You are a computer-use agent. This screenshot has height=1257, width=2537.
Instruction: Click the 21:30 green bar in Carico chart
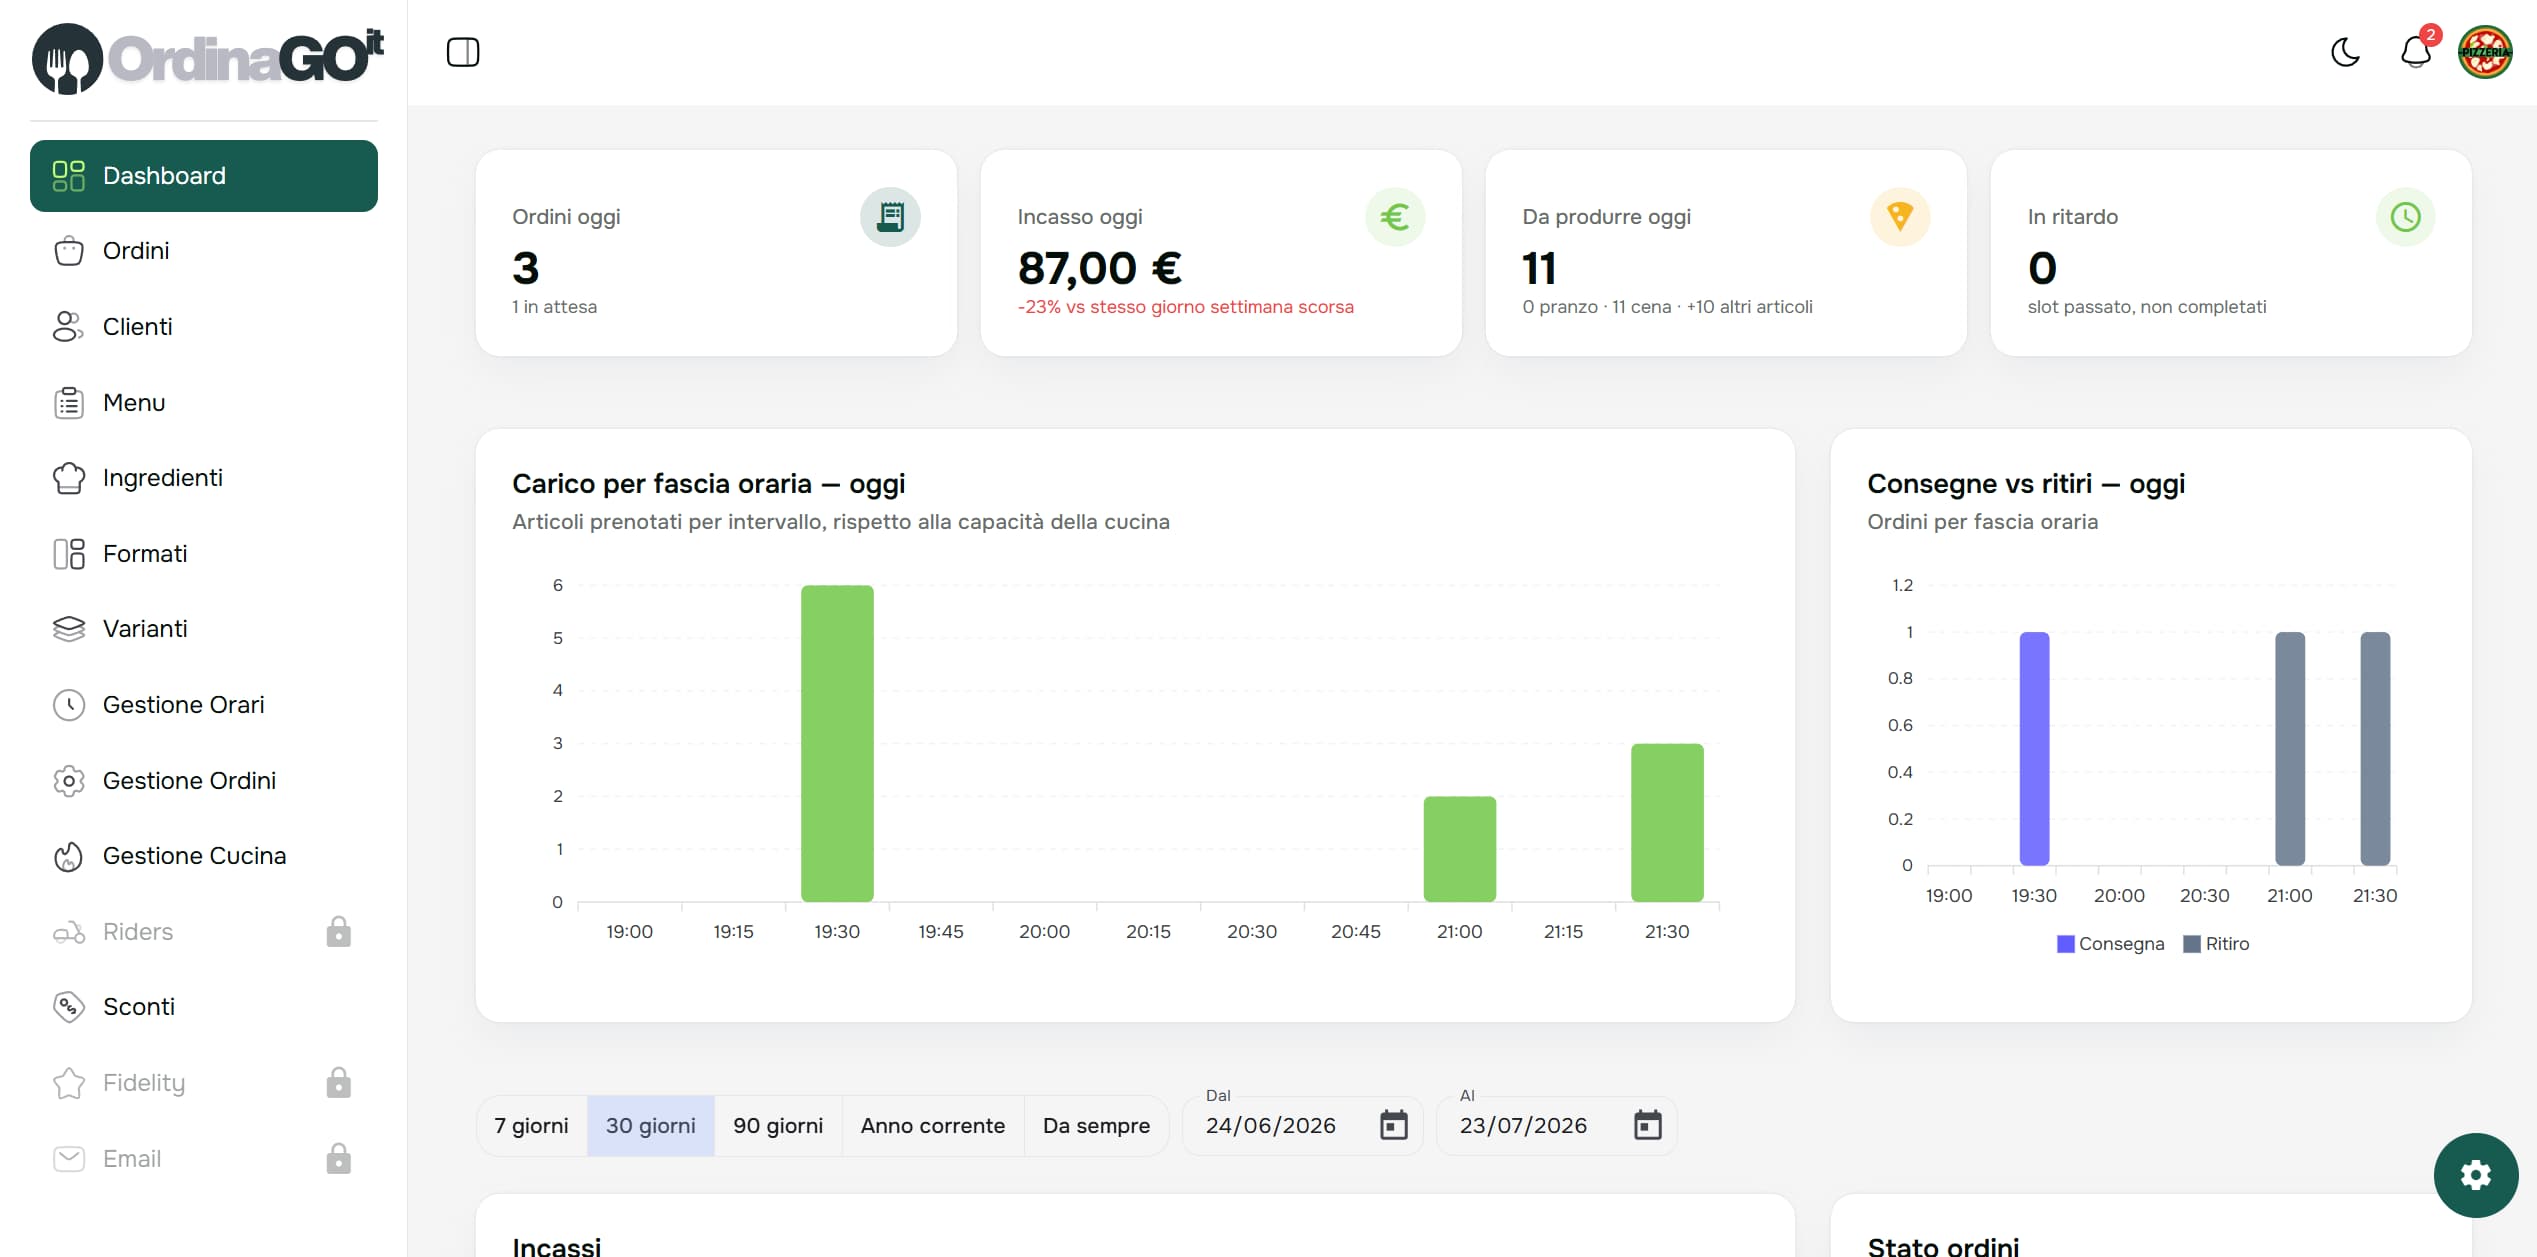1667,823
